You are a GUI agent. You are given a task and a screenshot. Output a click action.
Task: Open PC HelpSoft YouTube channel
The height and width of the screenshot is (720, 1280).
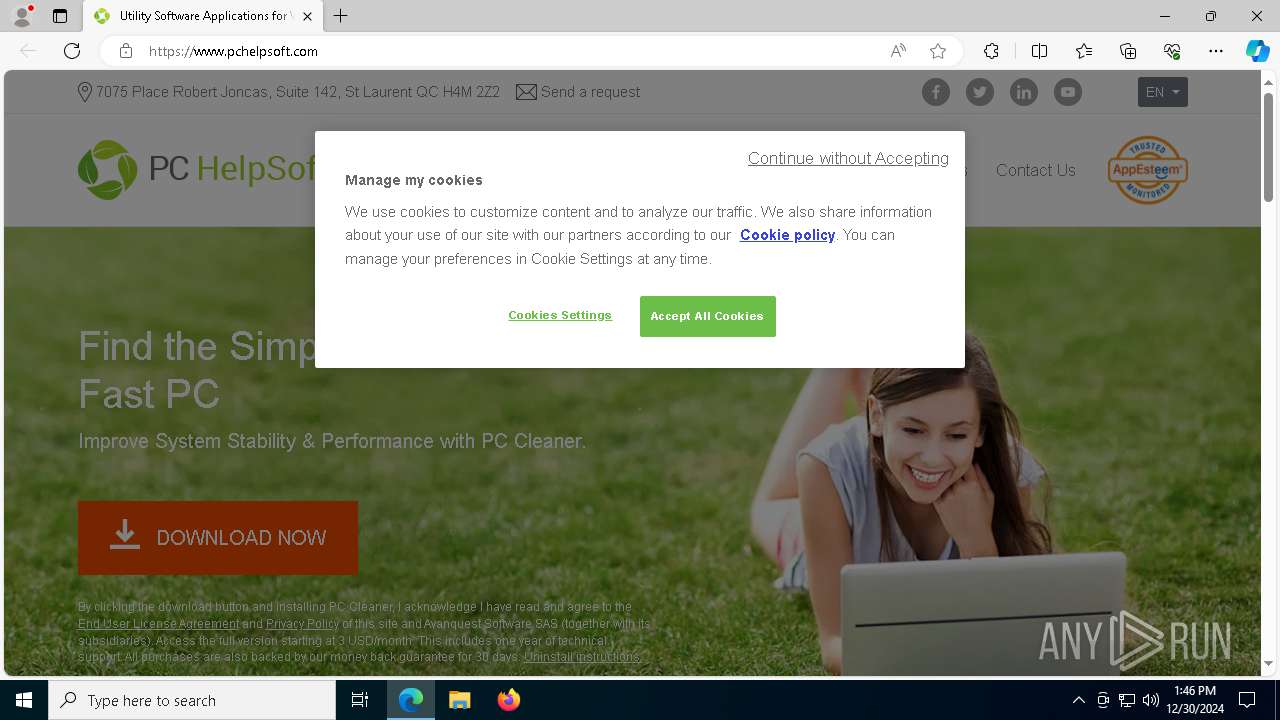pyautogui.click(x=1068, y=92)
